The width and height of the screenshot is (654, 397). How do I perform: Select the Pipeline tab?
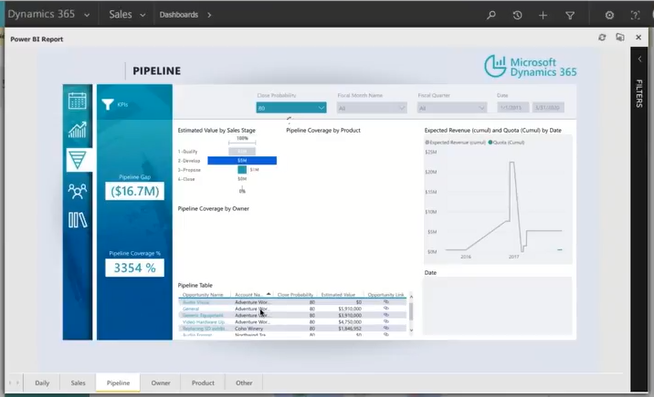point(118,382)
